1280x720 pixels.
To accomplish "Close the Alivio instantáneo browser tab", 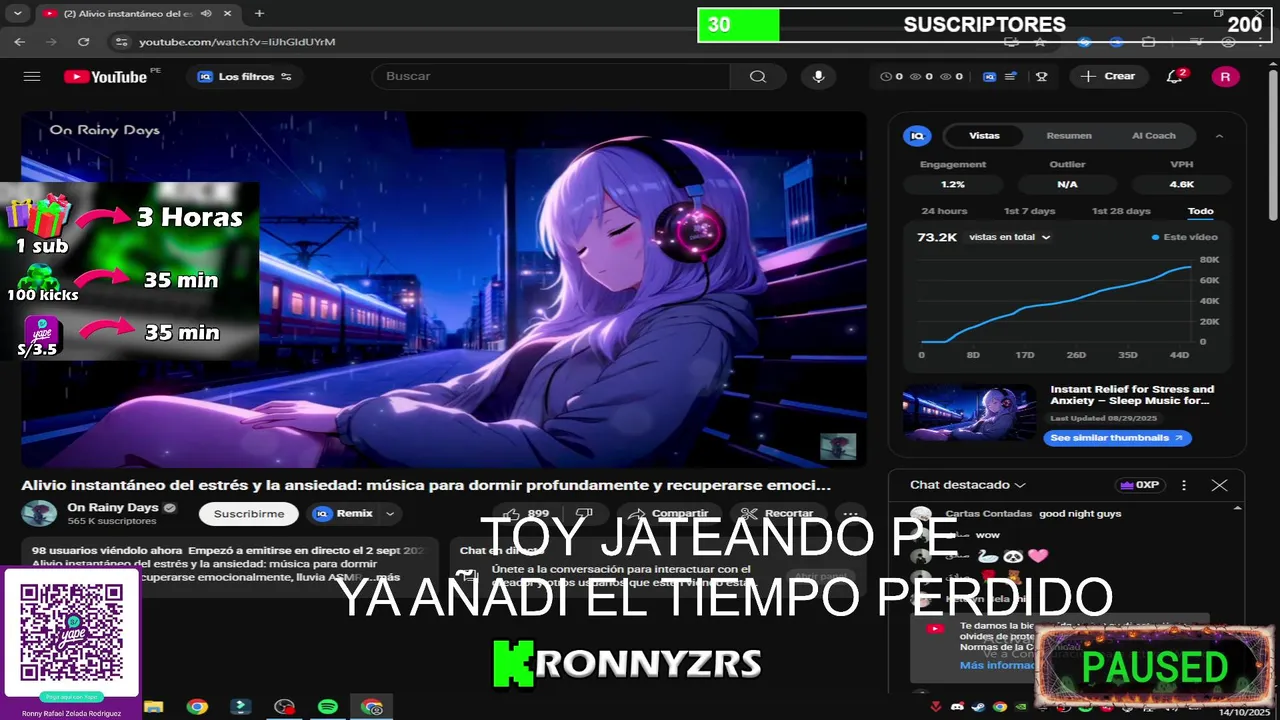I will [x=228, y=14].
